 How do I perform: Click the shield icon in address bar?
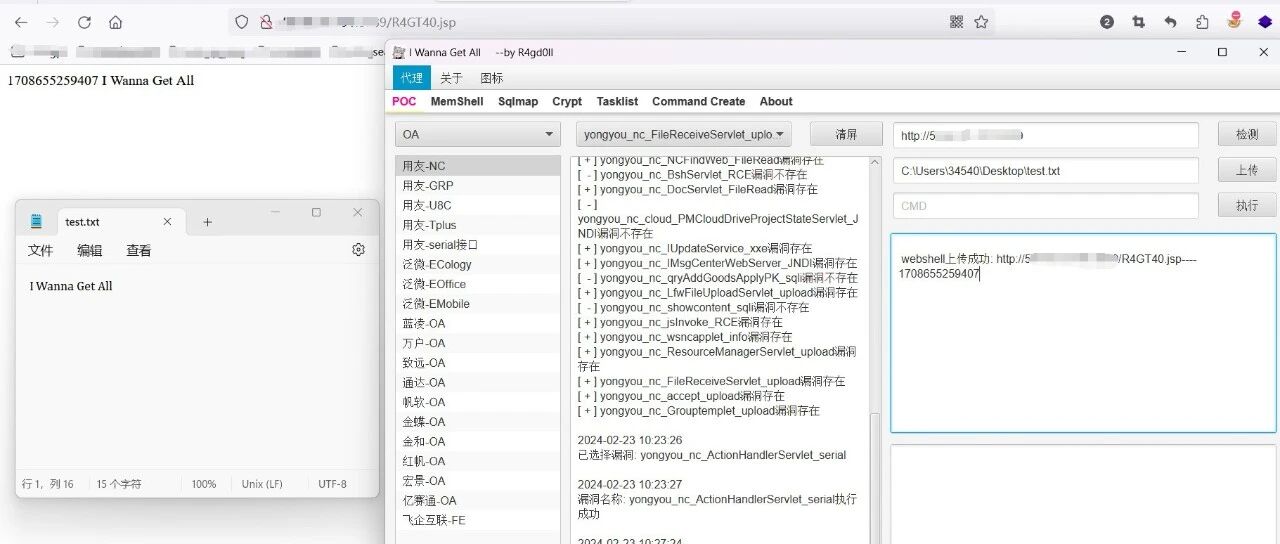(x=240, y=22)
